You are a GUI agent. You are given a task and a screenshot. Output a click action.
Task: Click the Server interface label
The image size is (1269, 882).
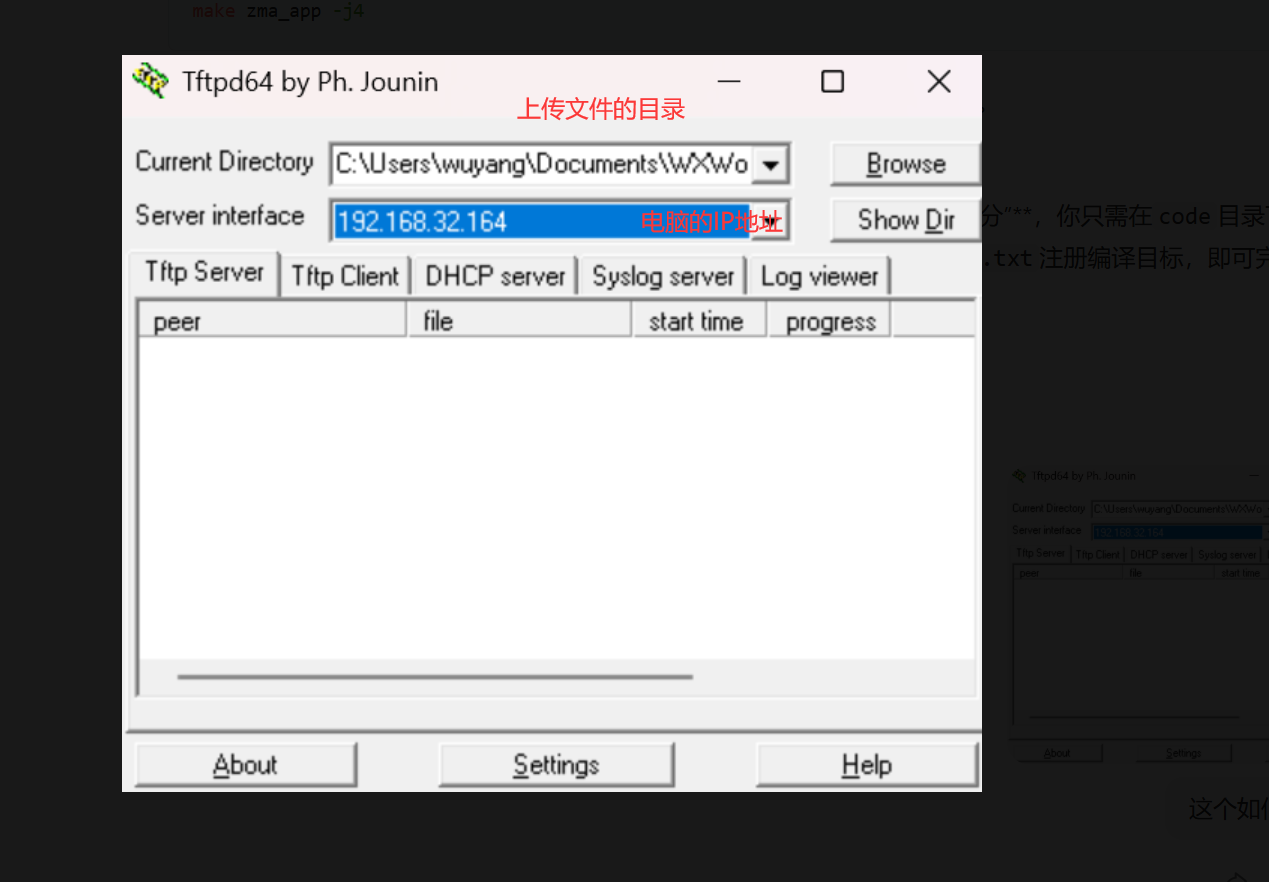point(219,216)
